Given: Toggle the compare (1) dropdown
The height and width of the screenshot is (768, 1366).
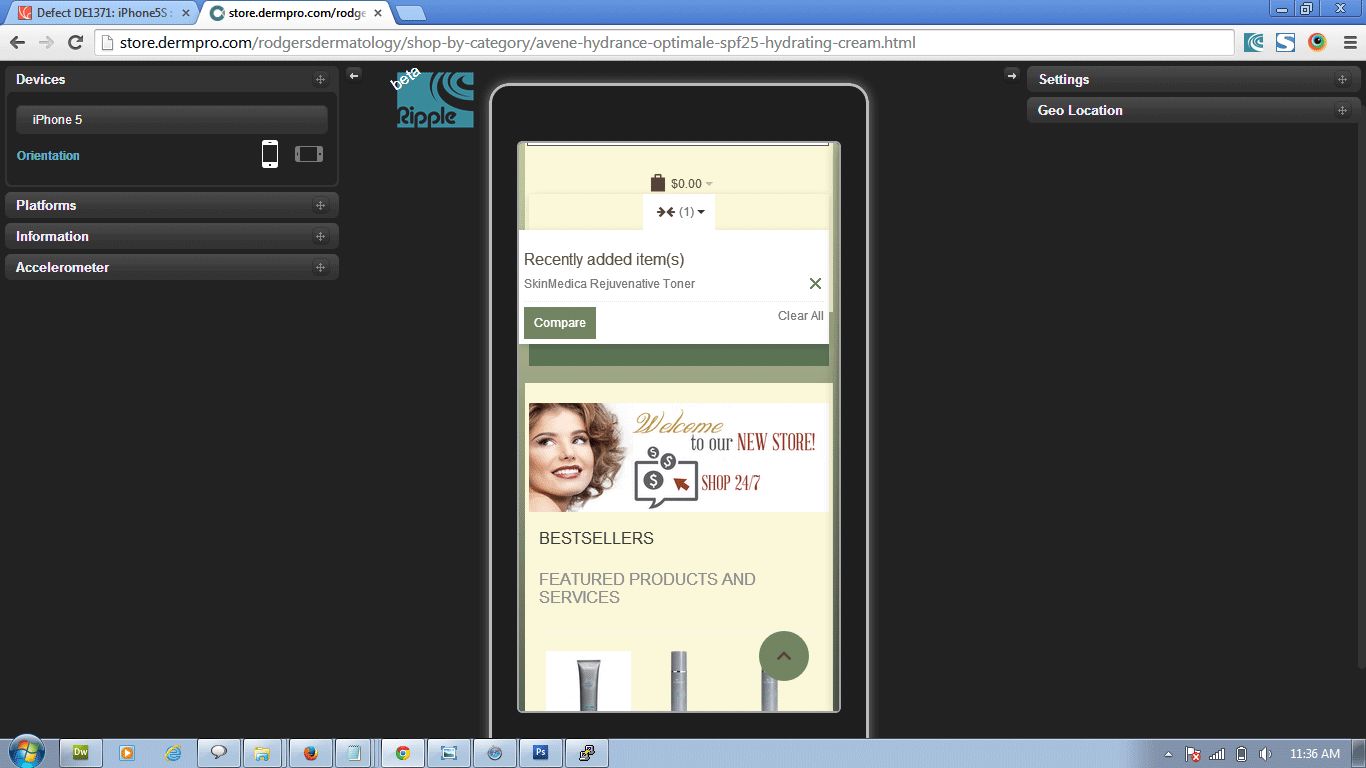Looking at the screenshot, I should click(680, 212).
